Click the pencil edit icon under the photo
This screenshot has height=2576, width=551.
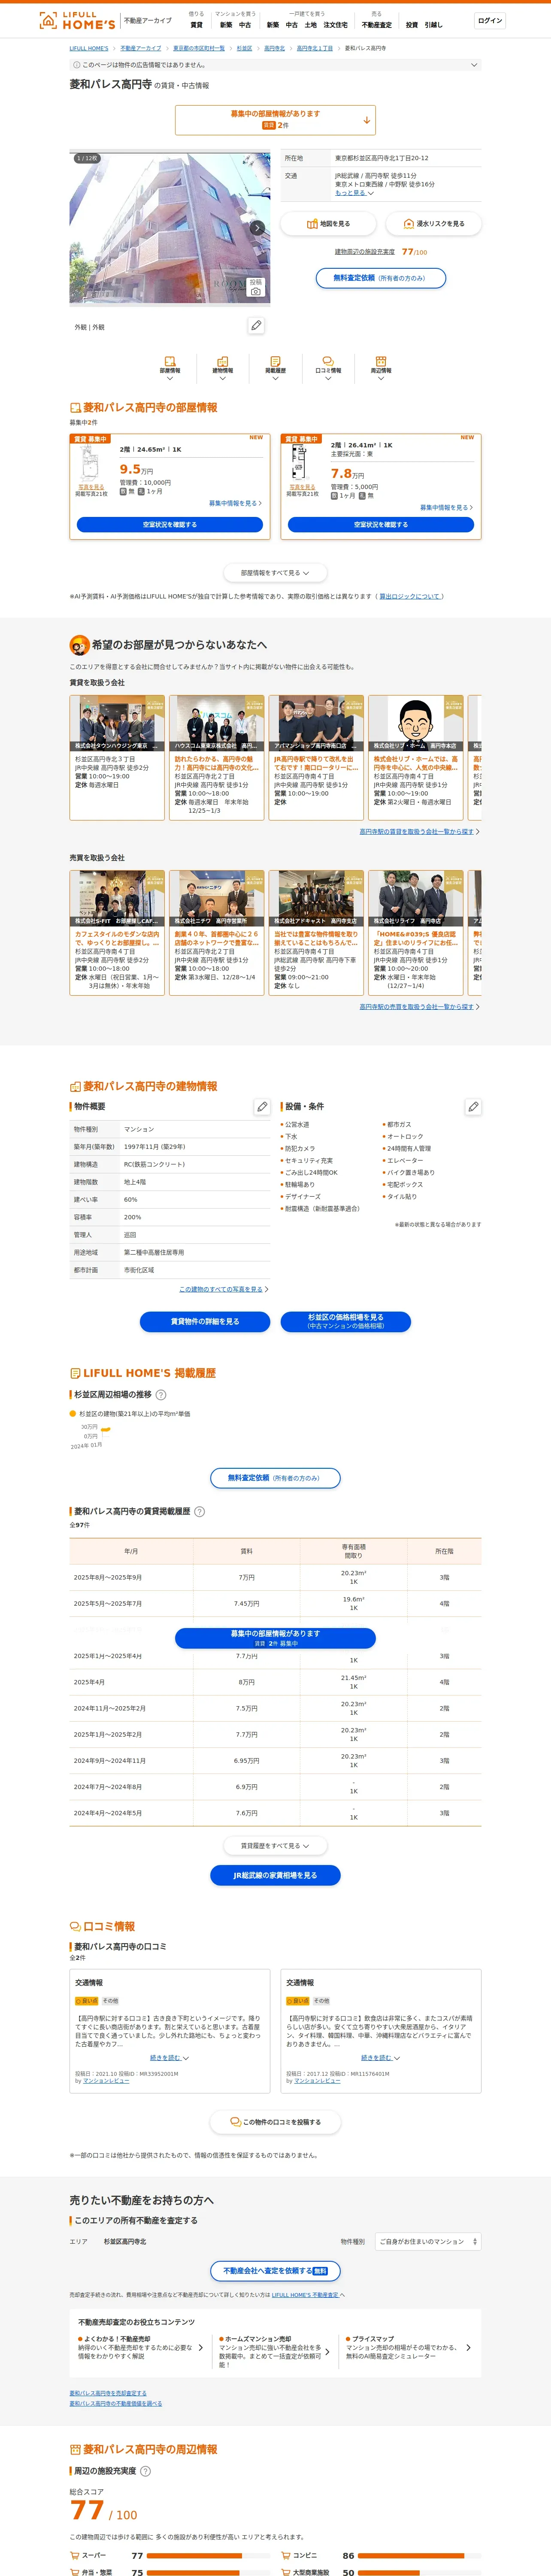pos(256,326)
